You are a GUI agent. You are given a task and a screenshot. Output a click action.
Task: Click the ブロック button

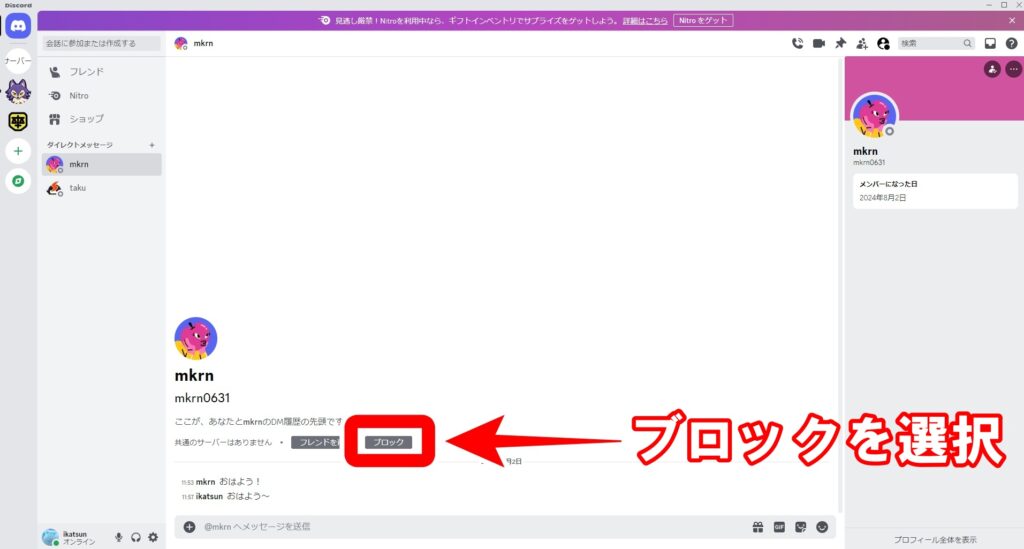tap(389, 443)
